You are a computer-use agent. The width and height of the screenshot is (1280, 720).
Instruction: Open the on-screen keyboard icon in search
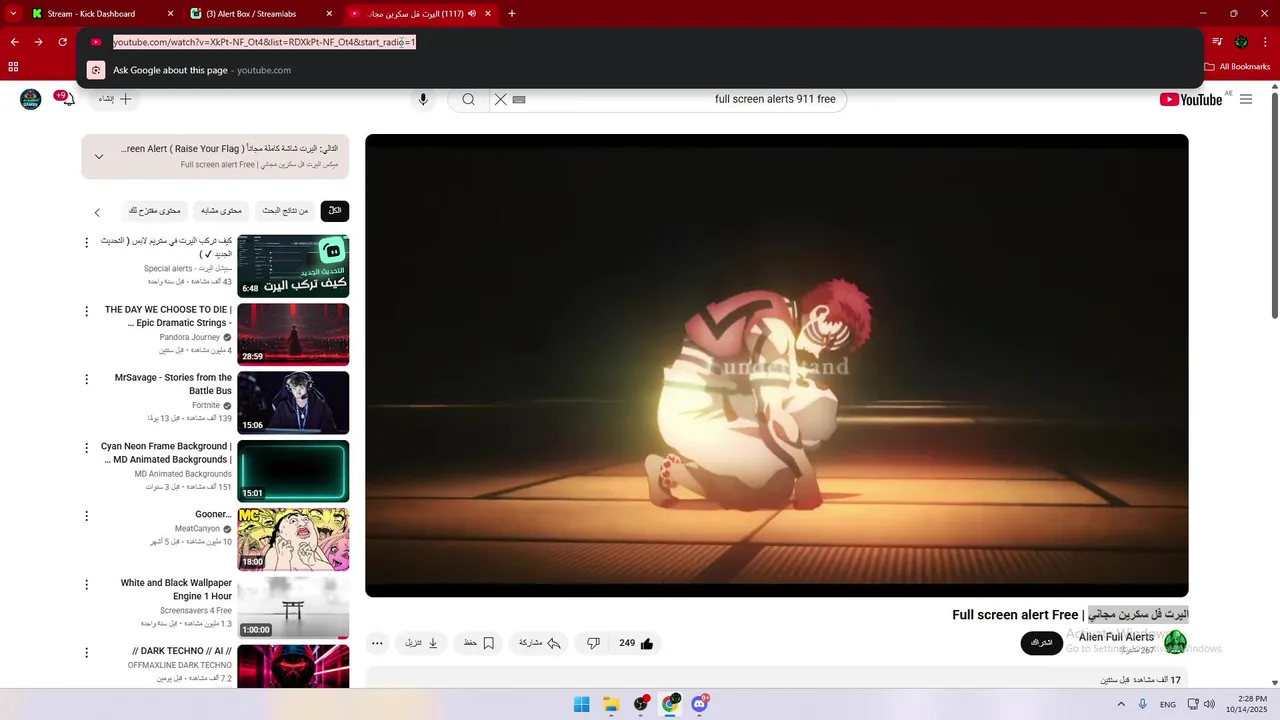coord(519,99)
